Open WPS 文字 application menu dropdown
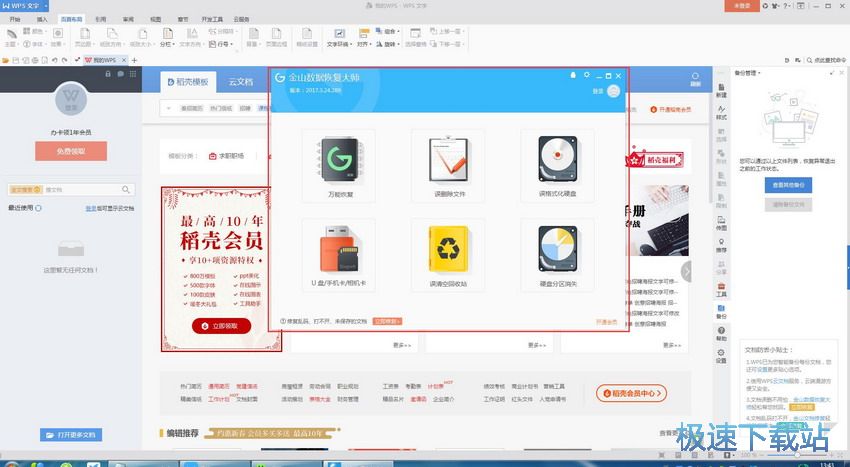Image resolution: width=850 pixels, height=467 pixels. point(45,5)
